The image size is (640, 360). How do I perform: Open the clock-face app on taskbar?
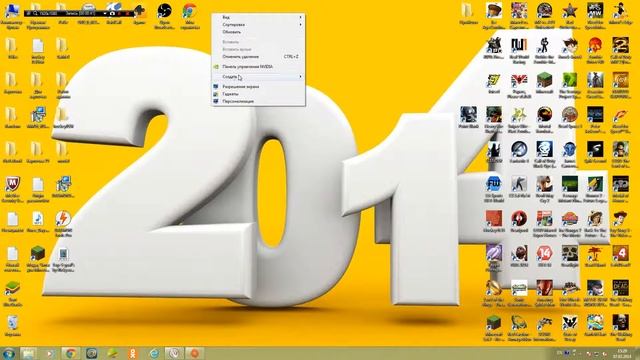[x=174, y=353]
